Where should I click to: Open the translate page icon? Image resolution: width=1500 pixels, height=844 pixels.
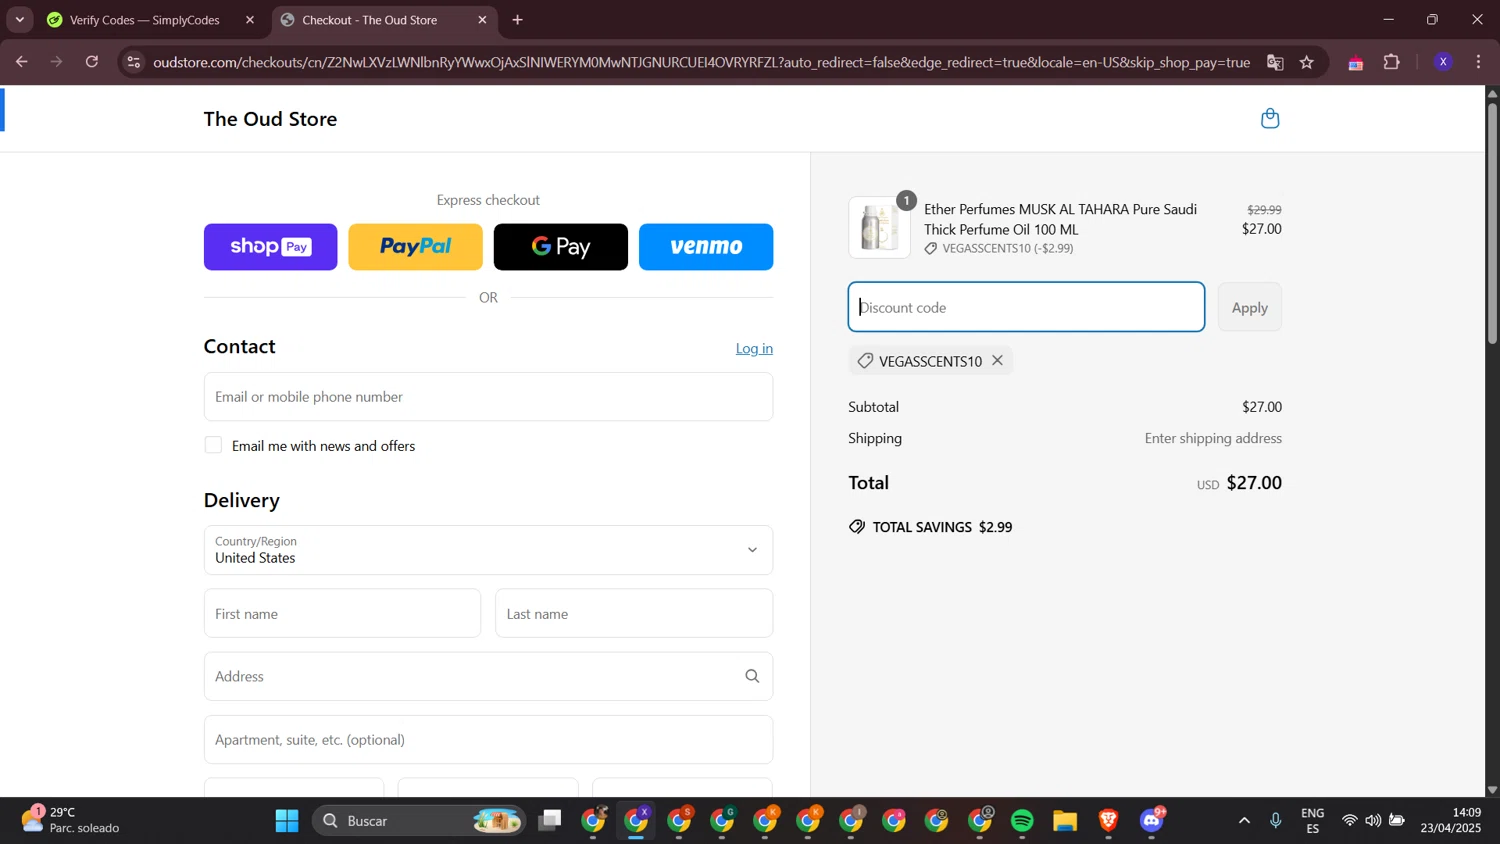tap(1275, 62)
